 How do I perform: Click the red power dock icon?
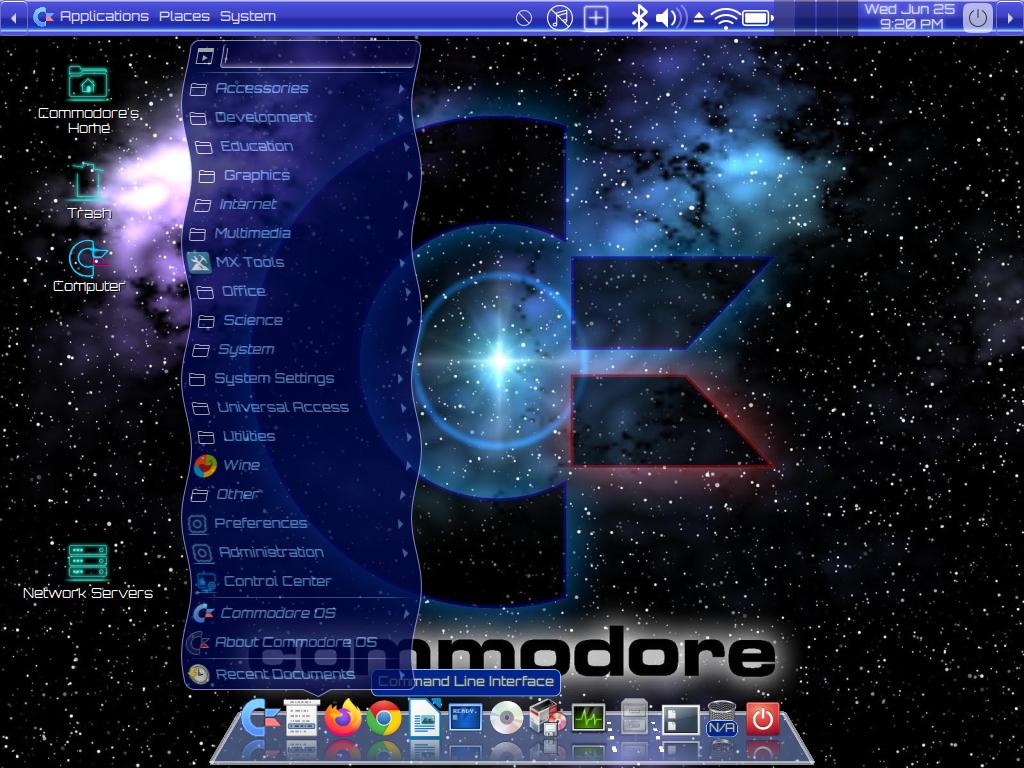coord(763,719)
